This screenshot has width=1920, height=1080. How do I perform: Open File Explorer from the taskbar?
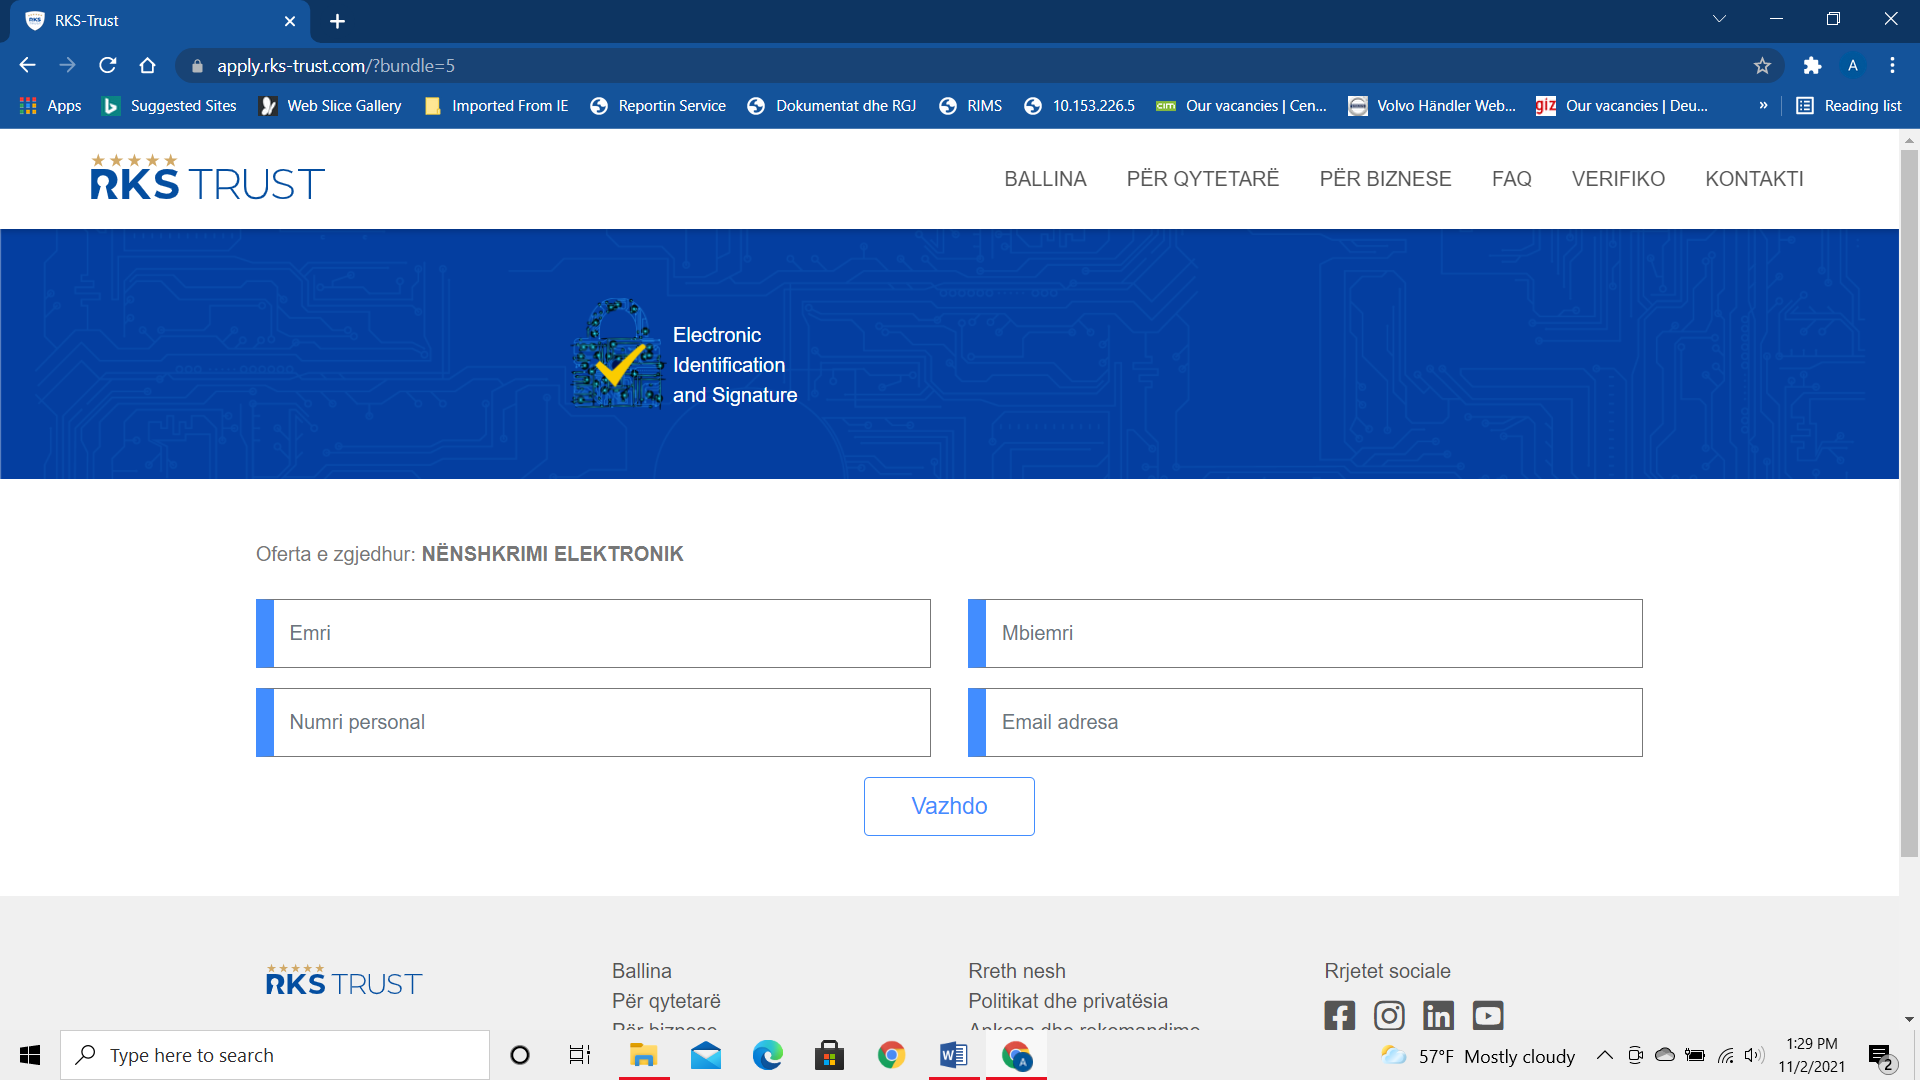point(643,1055)
